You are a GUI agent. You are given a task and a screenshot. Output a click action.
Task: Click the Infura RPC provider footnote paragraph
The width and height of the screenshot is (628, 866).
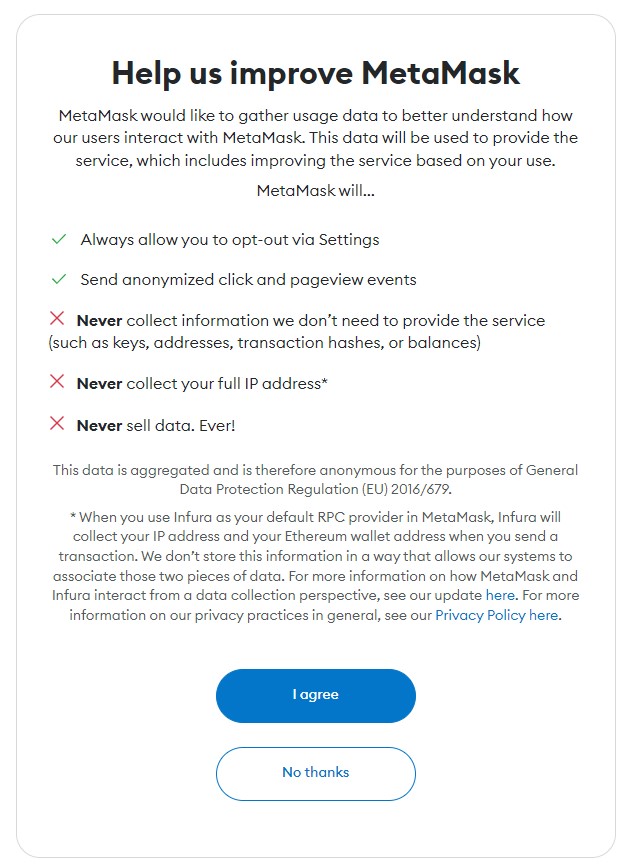(x=315, y=566)
